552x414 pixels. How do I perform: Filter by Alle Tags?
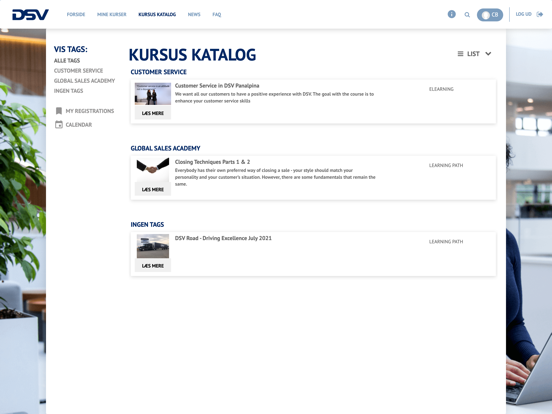(x=67, y=61)
